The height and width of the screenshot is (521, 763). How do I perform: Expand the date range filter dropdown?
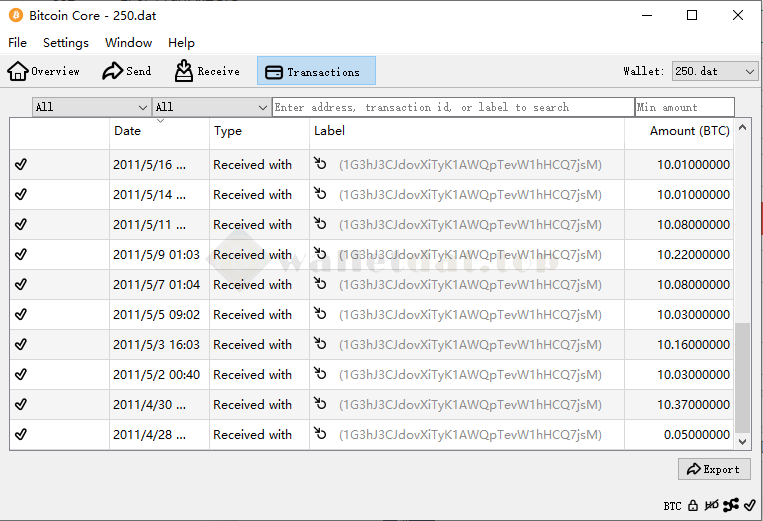click(91, 107)
